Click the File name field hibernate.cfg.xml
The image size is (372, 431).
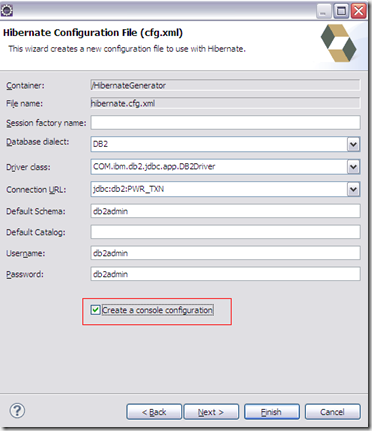(225, 103)
